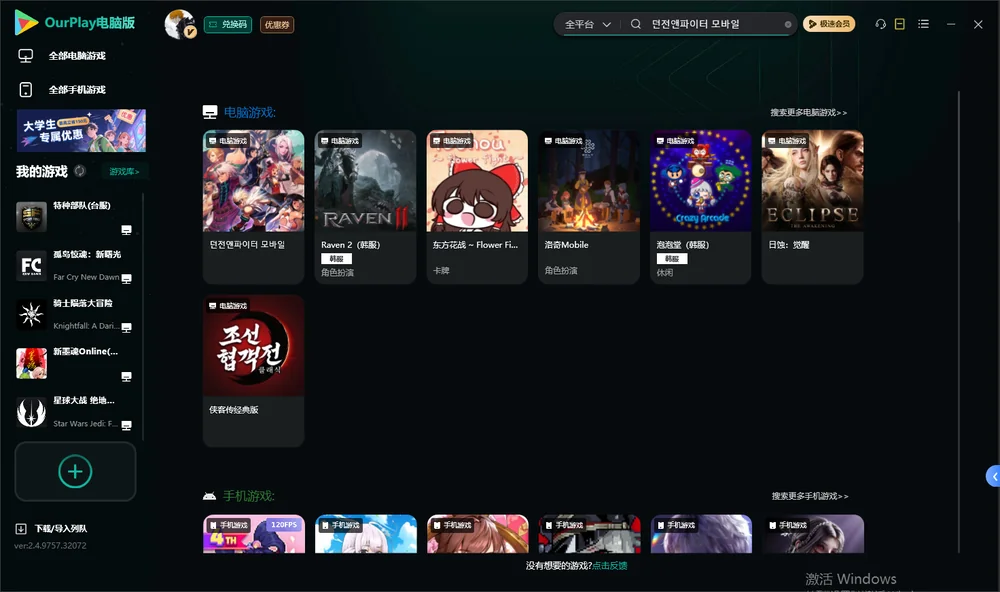Open 新墨魂Online in my games

[x=77, y=363]
